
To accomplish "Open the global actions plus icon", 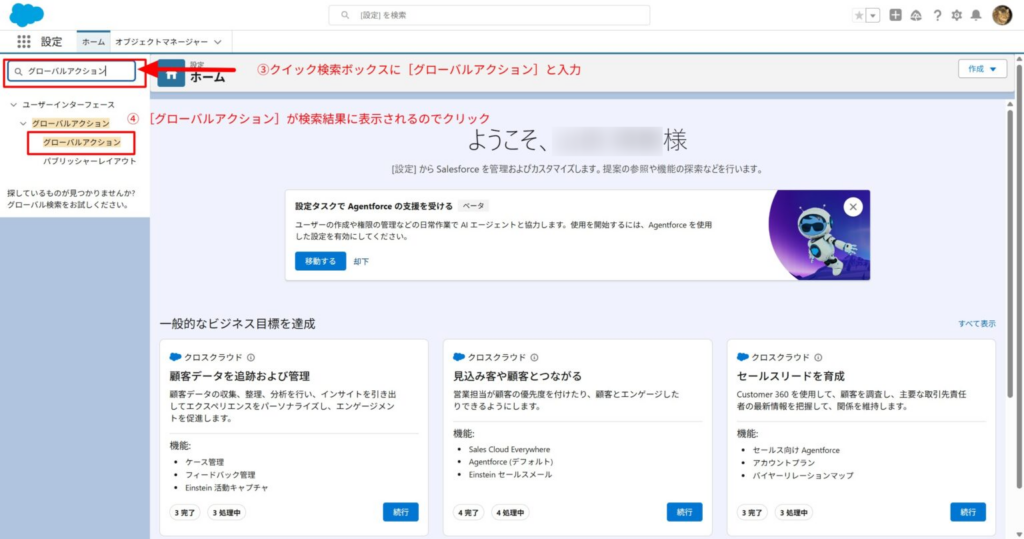I will [895, 15].
